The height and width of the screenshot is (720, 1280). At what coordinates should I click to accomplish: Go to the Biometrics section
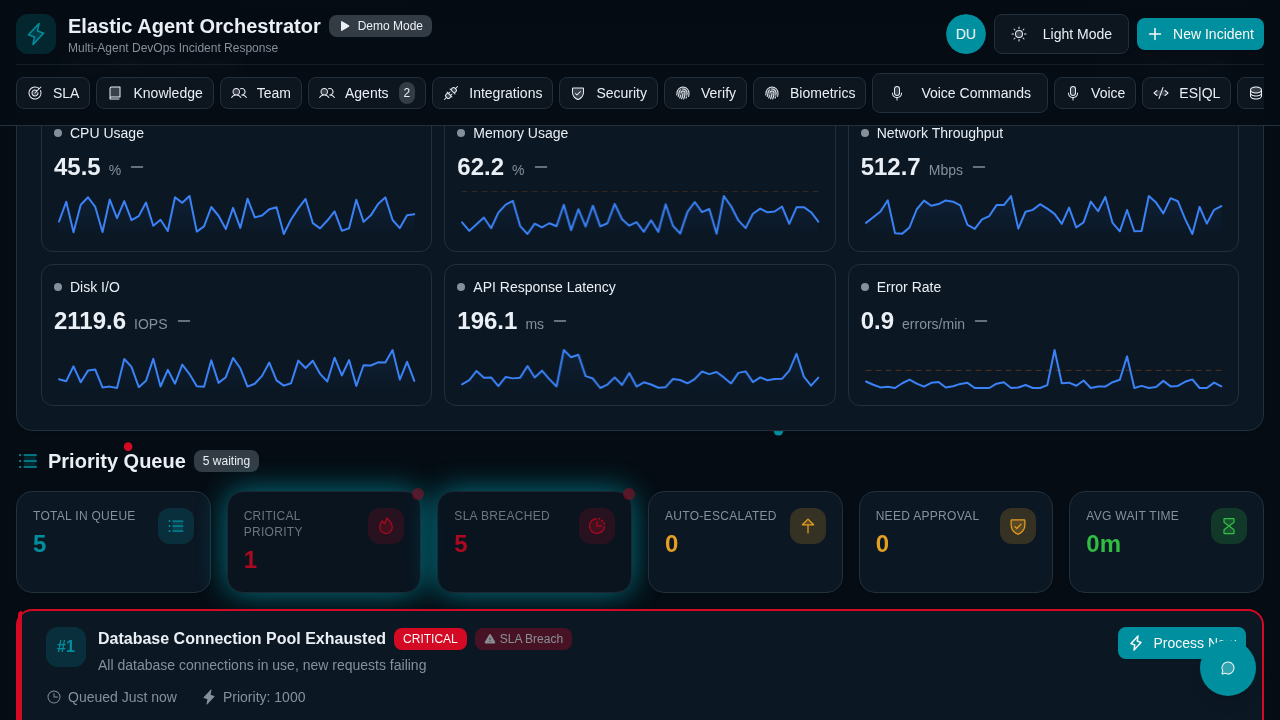[809, 93]
